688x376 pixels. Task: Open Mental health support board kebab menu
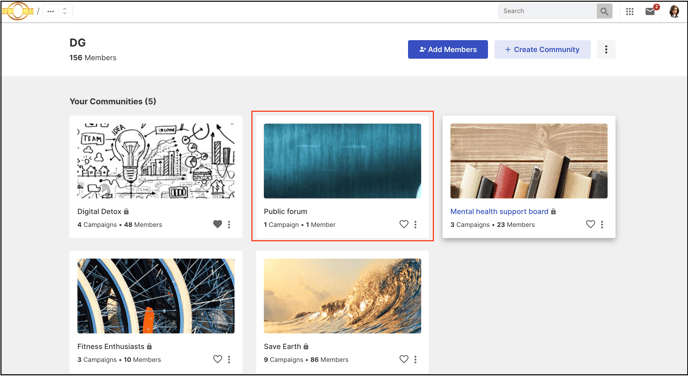pyautogui.click(x=602, y=224)
